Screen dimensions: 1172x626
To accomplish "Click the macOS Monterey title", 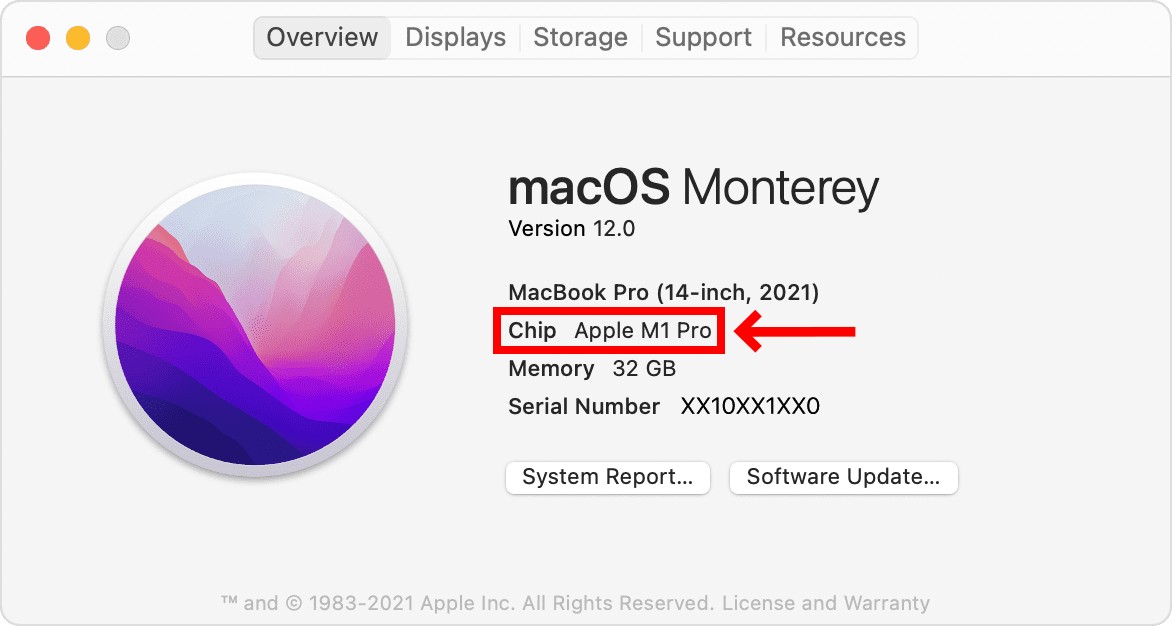I will pyautogui.click(x=693, y=188).
